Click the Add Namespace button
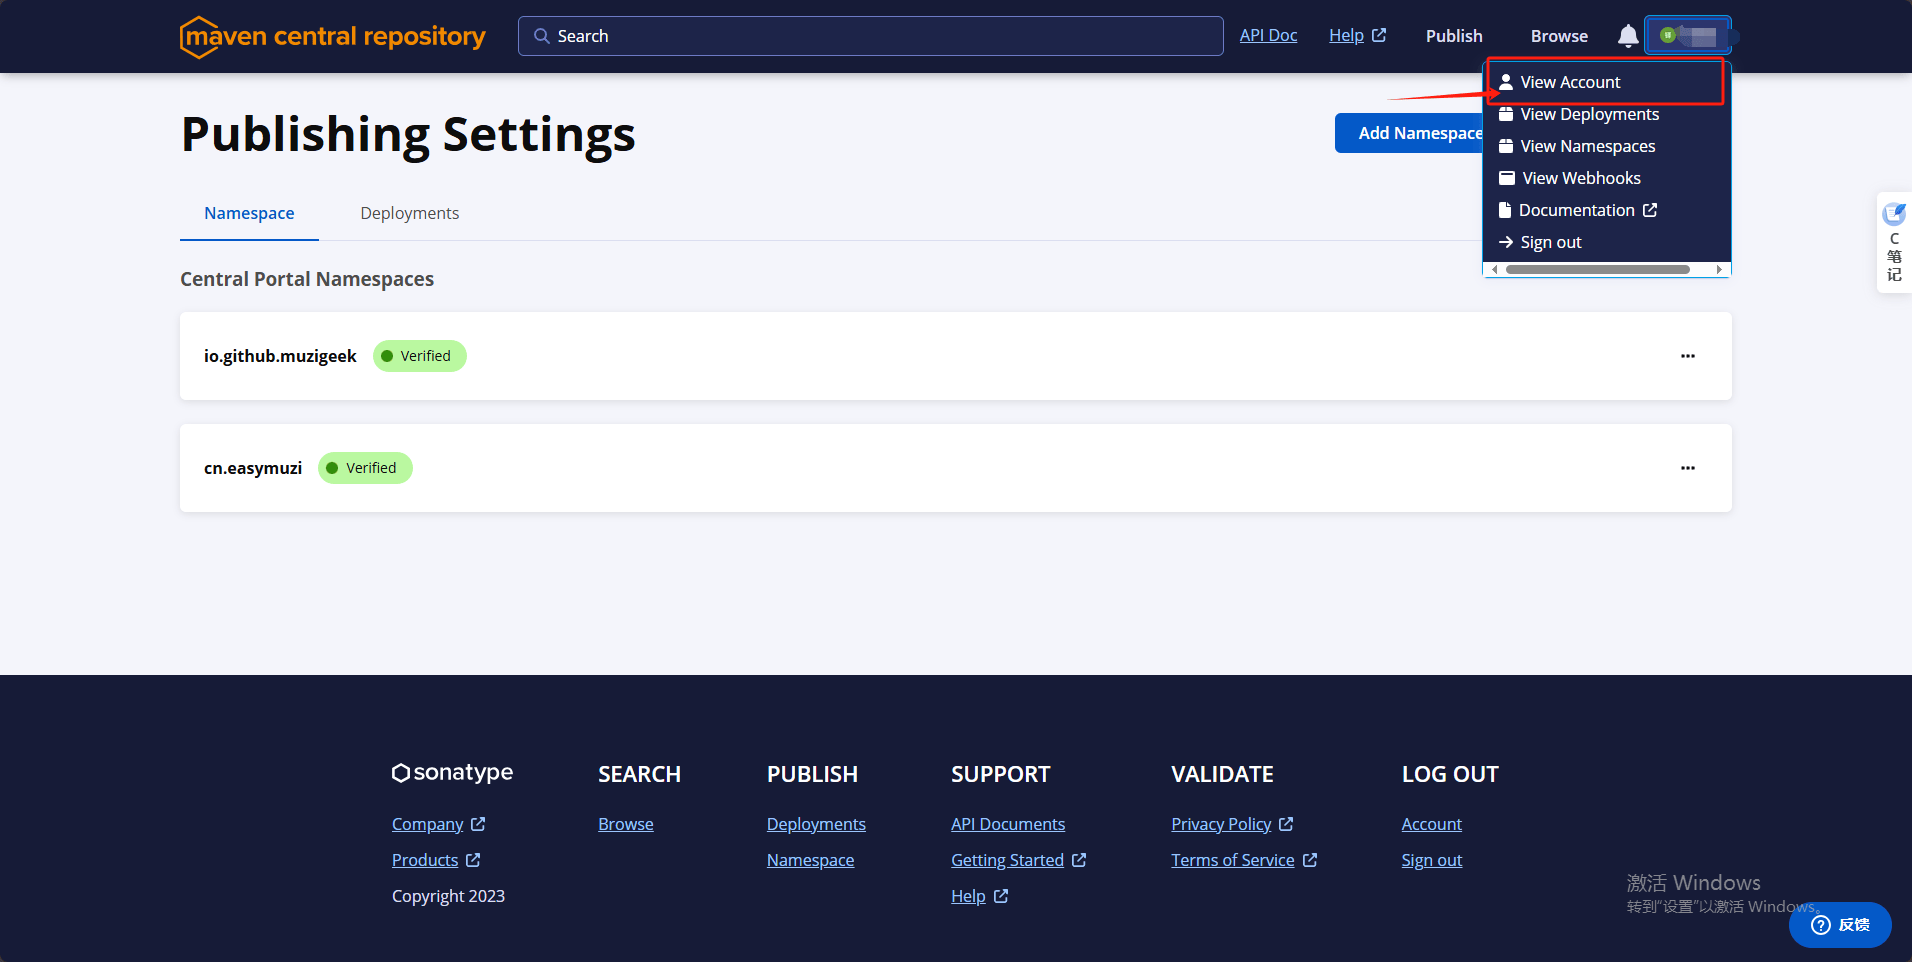The image size is (1912, 962). point(1409,133)
